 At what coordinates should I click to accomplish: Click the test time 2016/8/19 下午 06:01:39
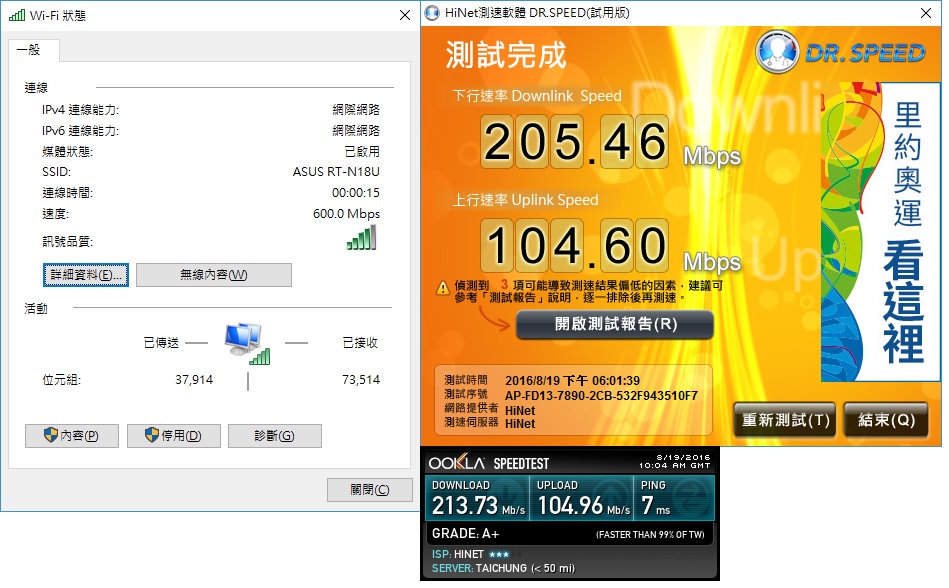click(572, 381)
